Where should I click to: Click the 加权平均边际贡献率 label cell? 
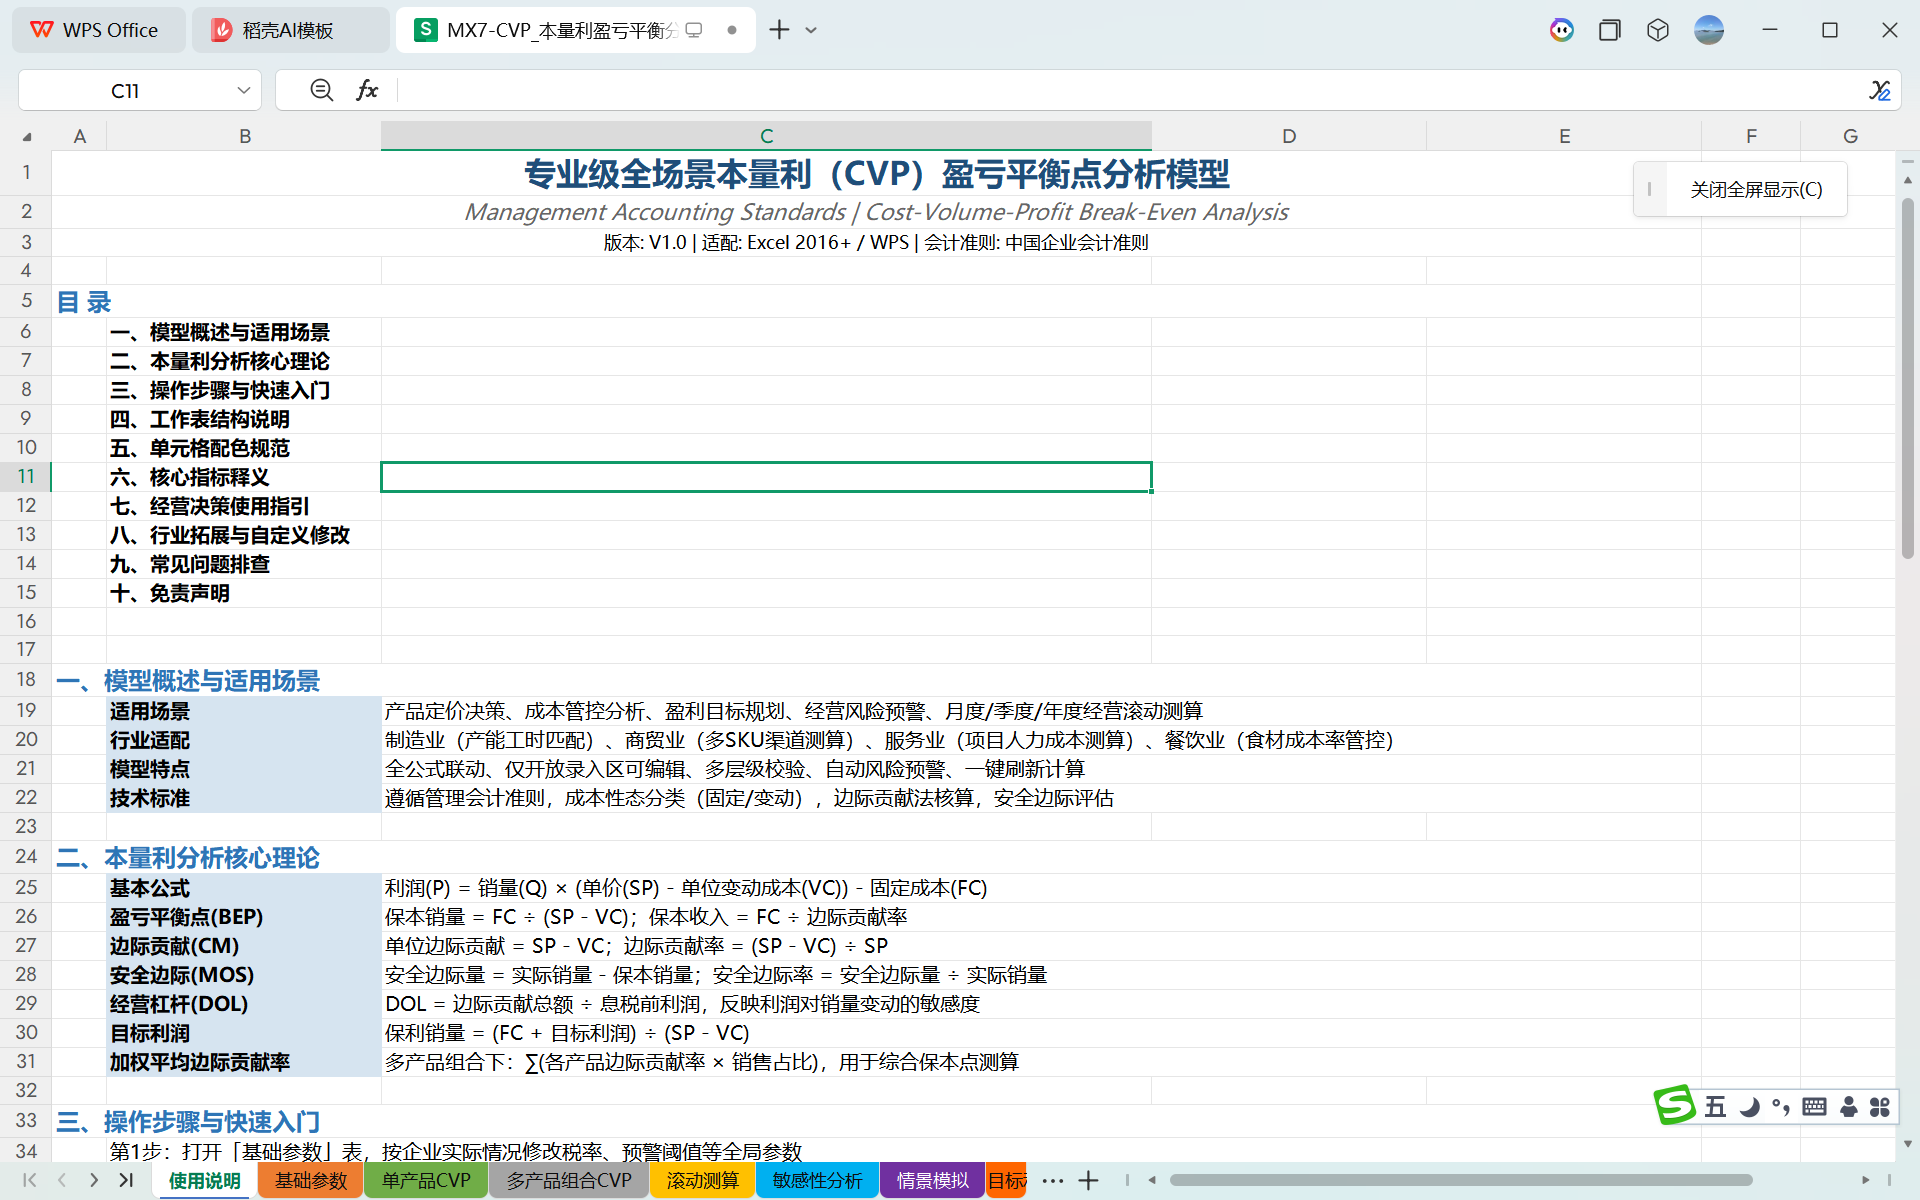click(x=244, y=1062)
